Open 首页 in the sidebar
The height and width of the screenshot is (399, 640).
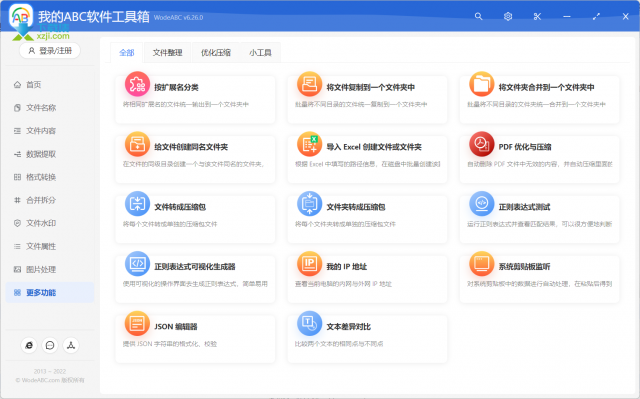[x=50, y=85]
